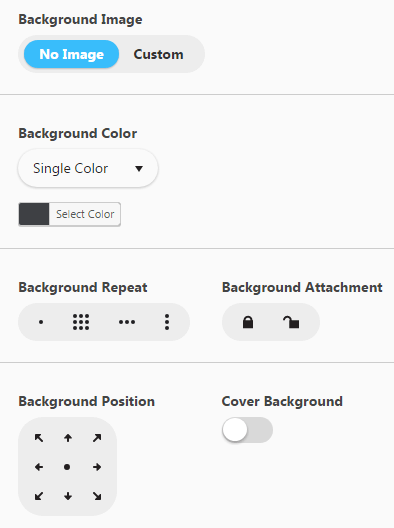
Task: Set background position to bottom center arrow
Action: [68, 496]
